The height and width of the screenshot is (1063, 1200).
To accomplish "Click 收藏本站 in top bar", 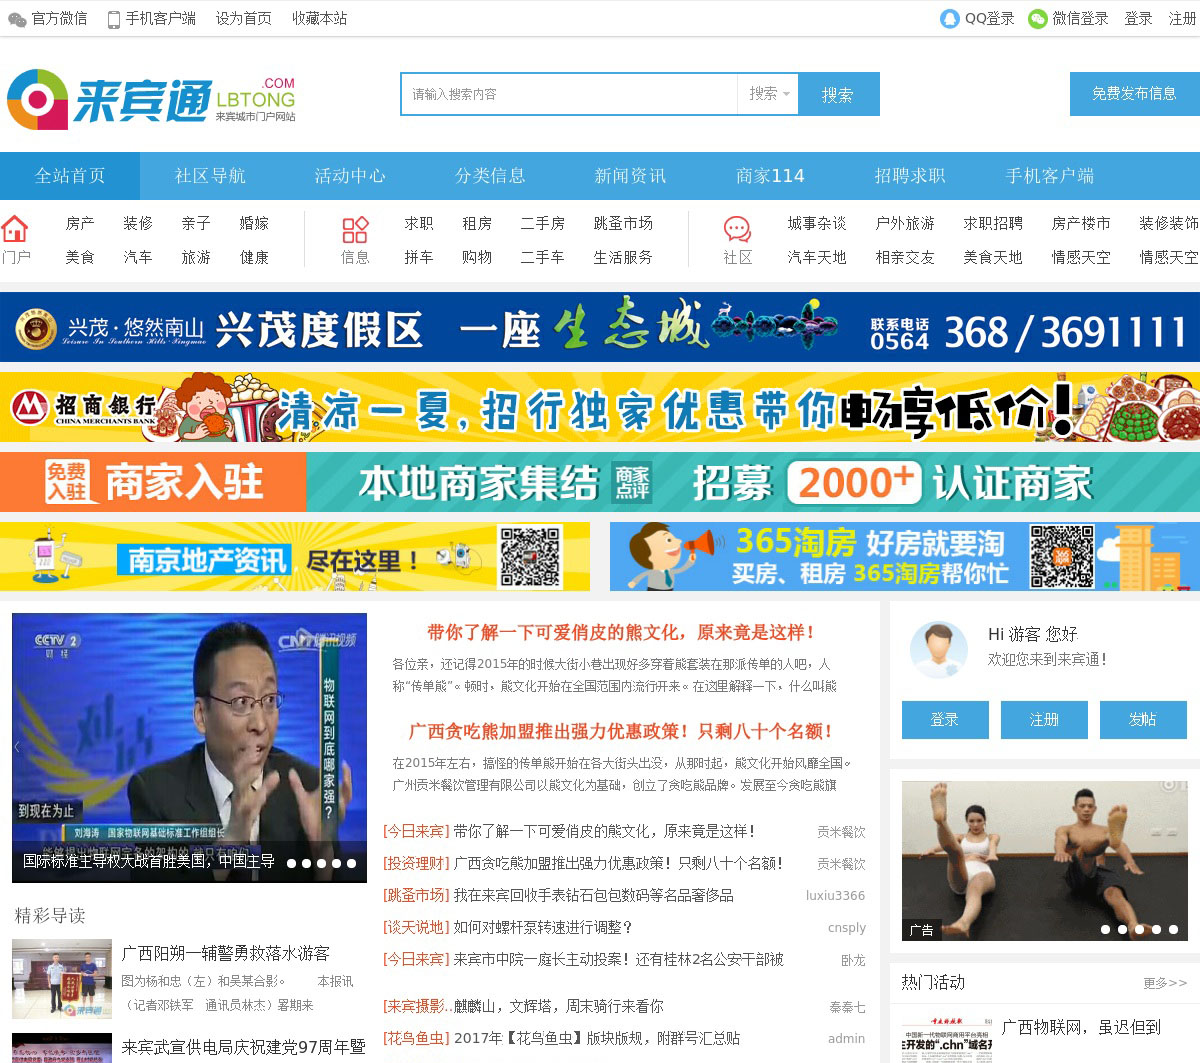I will [x=320, y=19].
